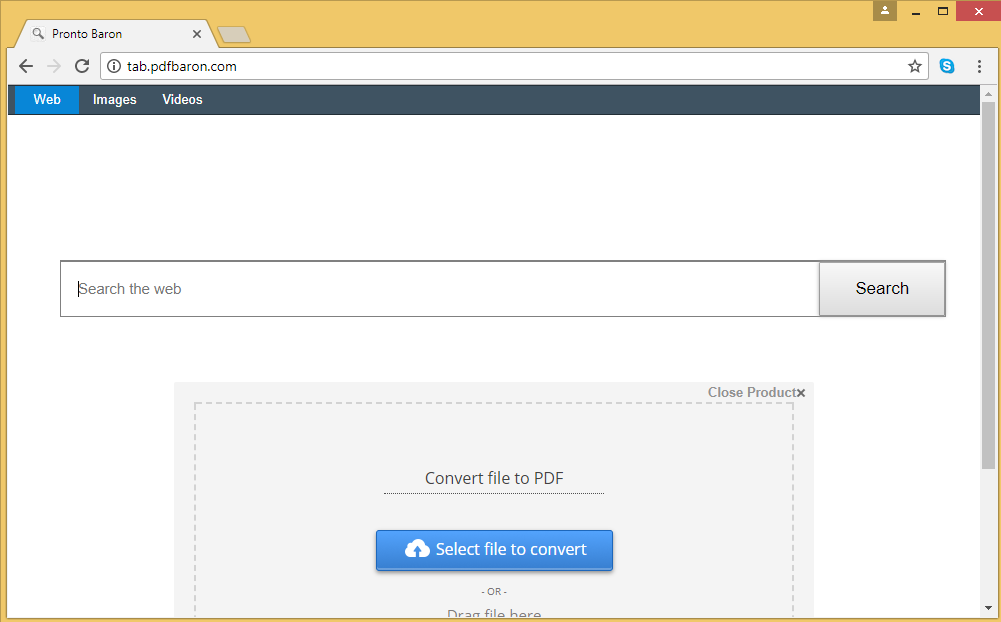View site information icon in address bar

pyautogui.click(x=114, y=66)
